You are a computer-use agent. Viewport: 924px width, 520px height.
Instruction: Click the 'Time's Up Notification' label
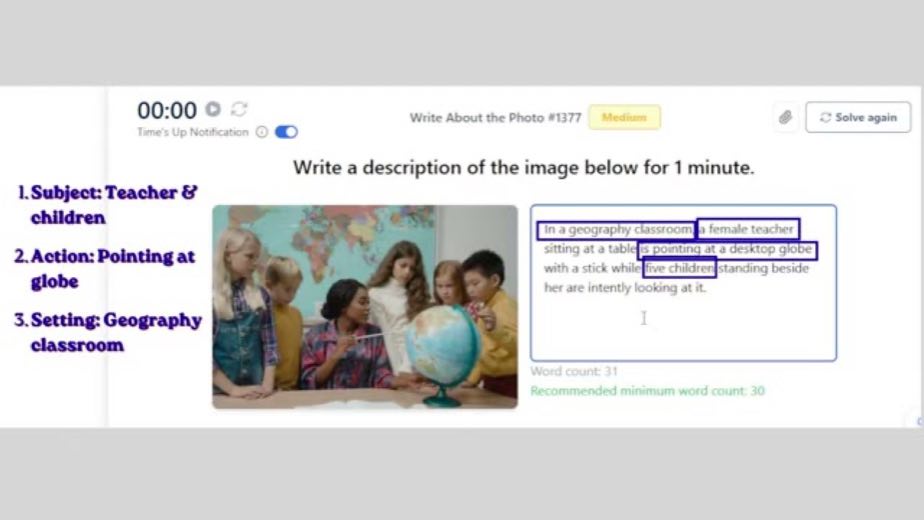coord(193,132)
